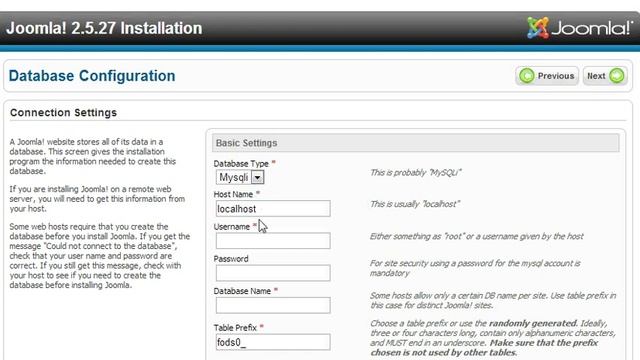Click the hint "This is usually localhost"
This screenshot has height=360, width=640.
pos(415,204)
